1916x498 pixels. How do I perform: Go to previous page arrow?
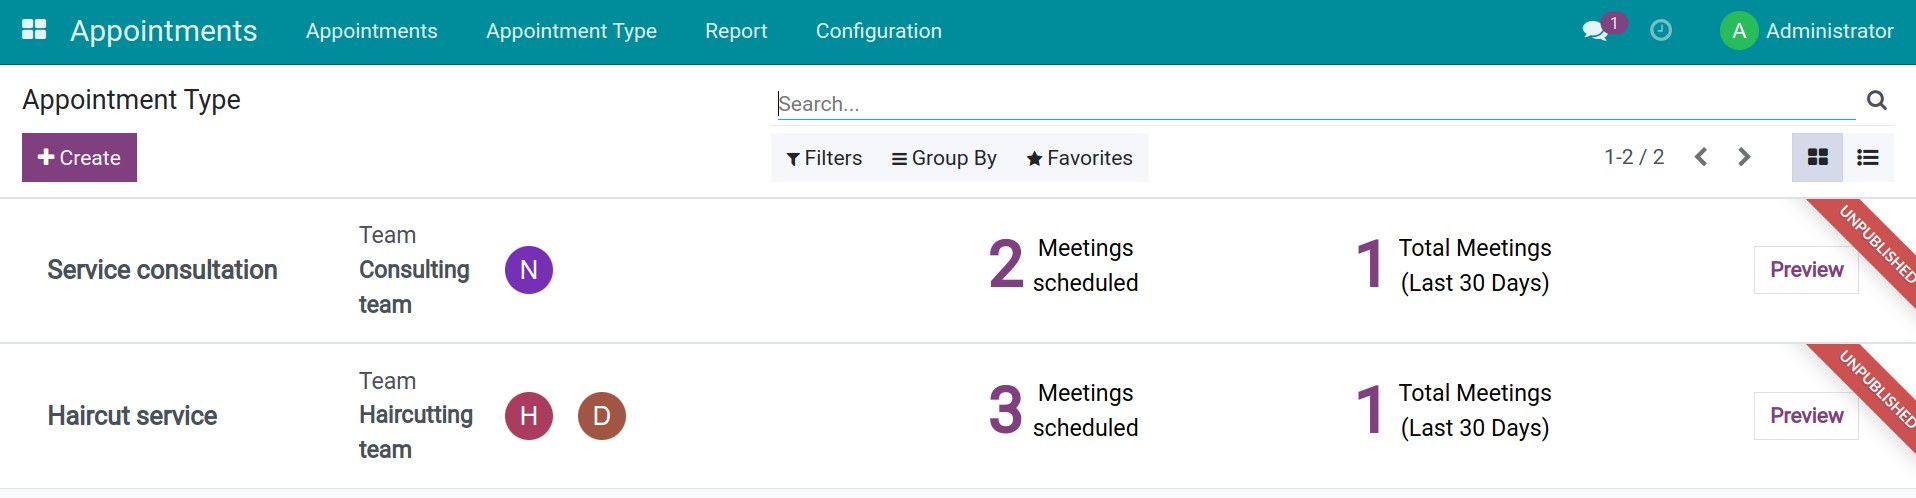(x=1701, y=157)
